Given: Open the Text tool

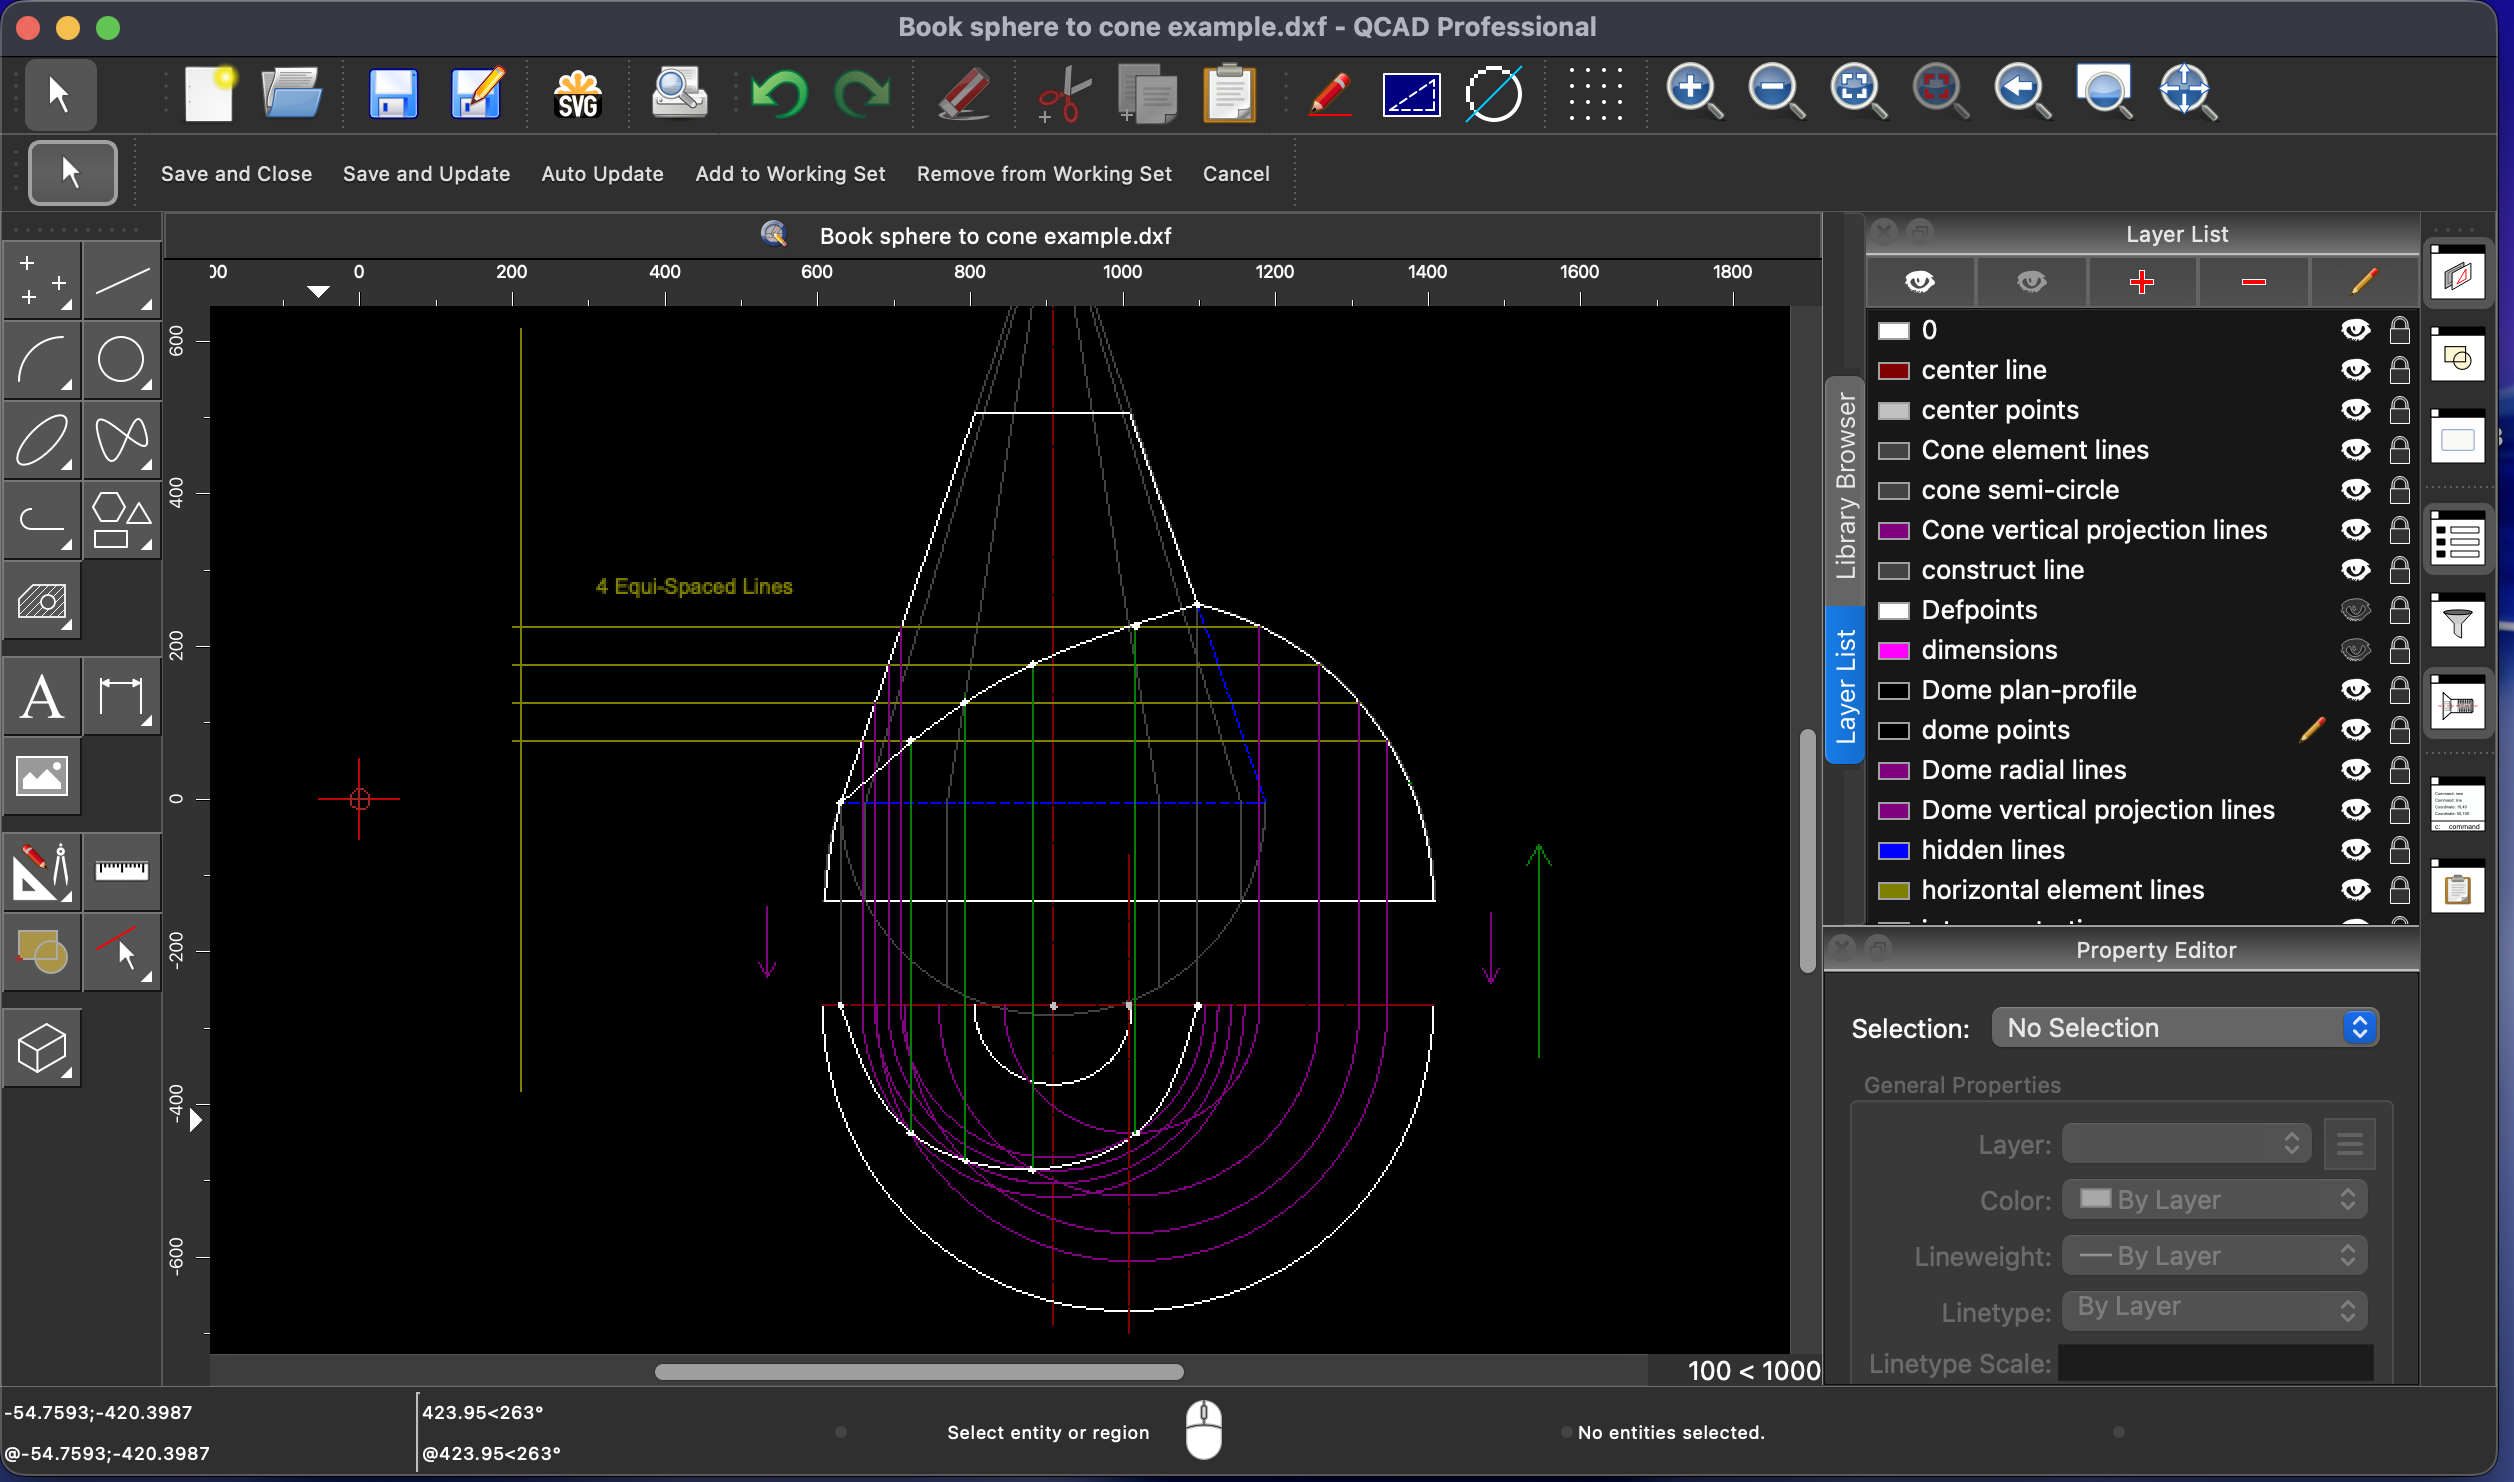Looking at the screenshot, I should click(42, 696).
